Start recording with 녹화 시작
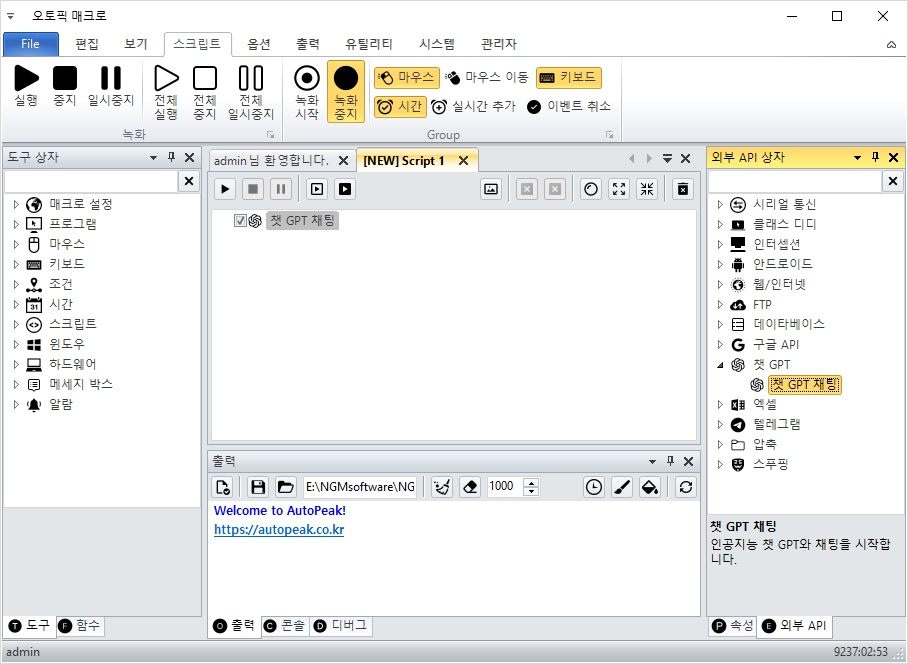 coord(307,93)
